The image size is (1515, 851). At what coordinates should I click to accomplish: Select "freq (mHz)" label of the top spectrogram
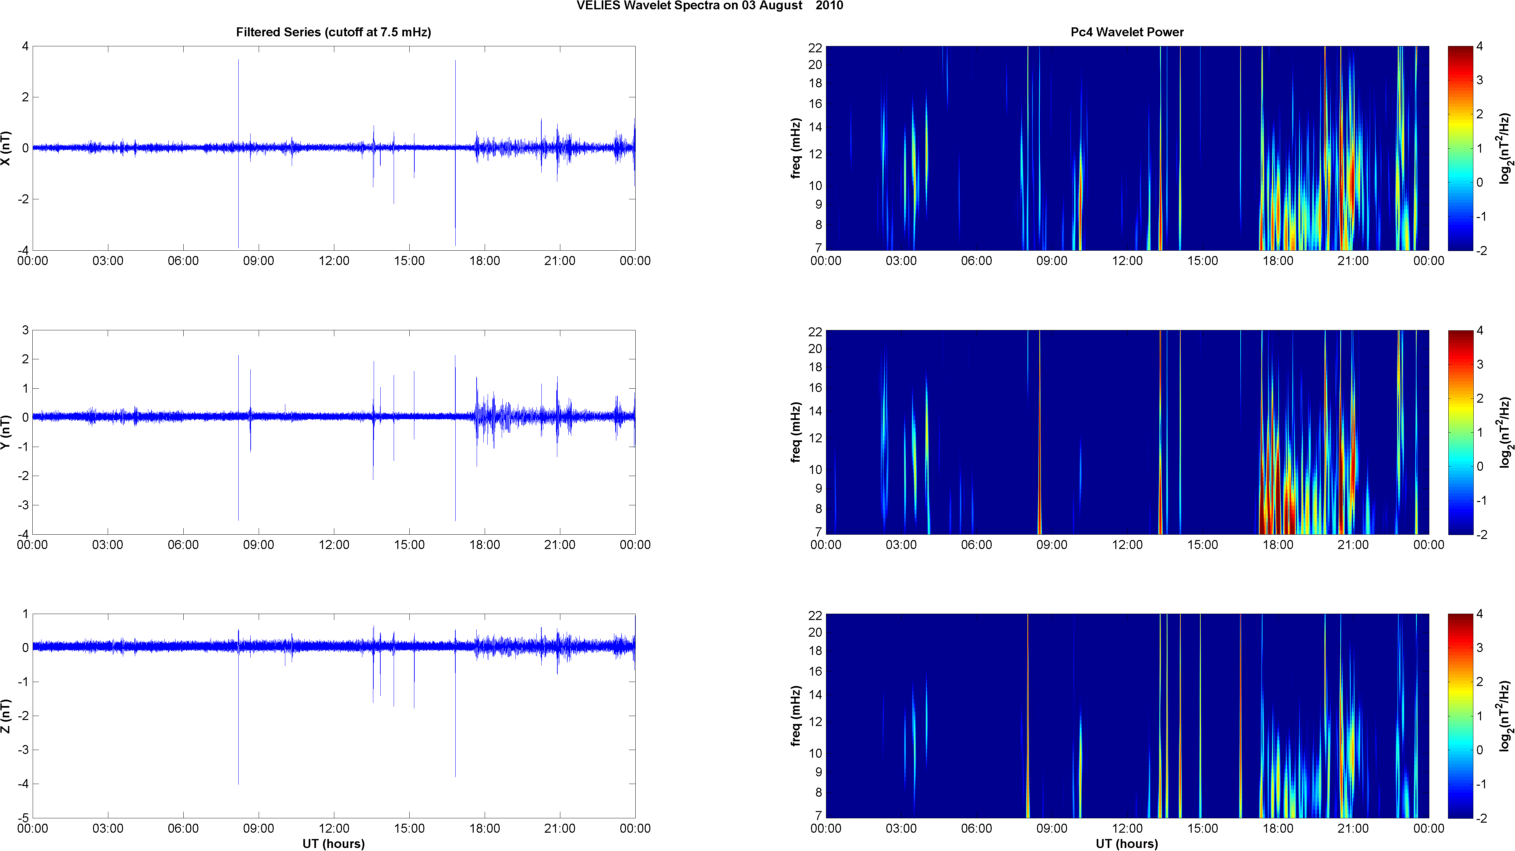(x=796, y=148)
